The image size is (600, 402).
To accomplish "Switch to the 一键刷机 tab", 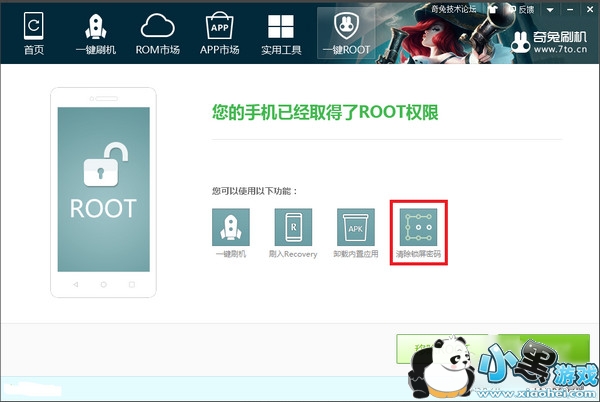I will 96,34.
